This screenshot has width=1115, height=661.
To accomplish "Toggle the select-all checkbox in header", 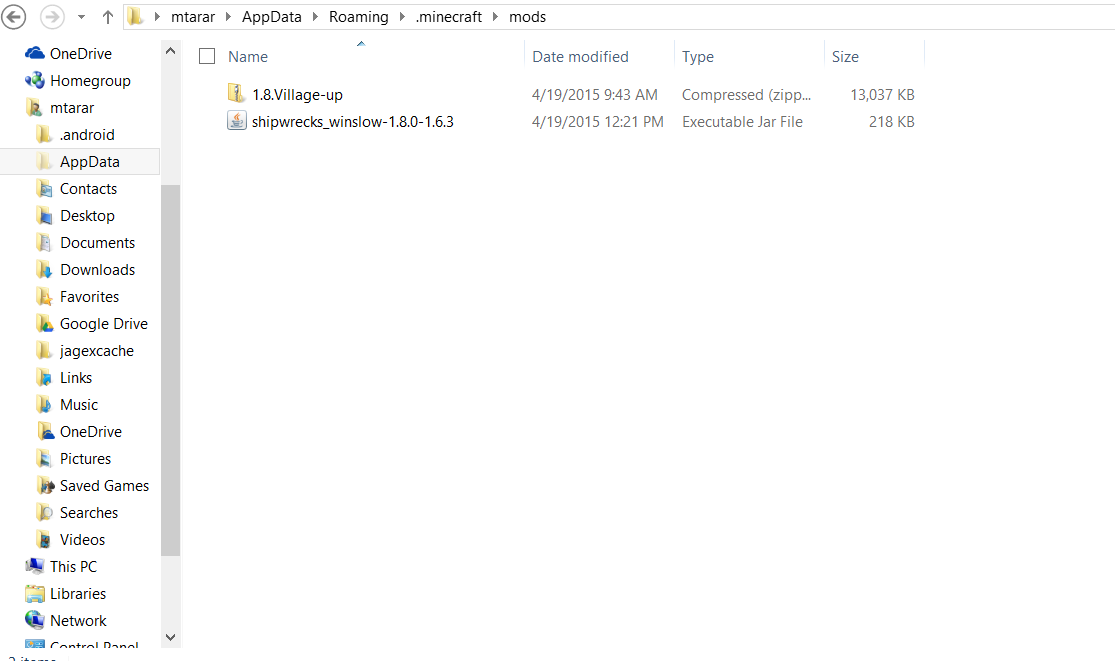I will coord(207,56).
